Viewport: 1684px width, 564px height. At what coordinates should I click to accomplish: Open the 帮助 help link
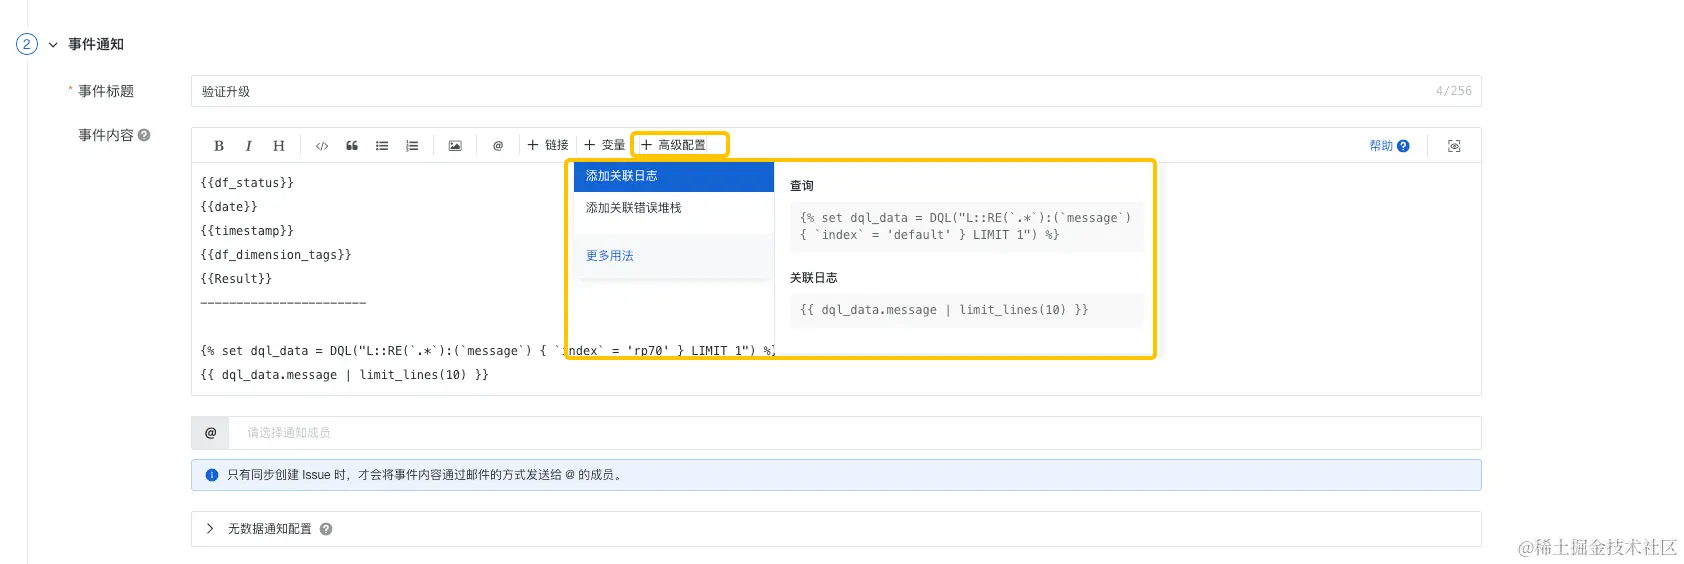click(x=1389, y=146)
